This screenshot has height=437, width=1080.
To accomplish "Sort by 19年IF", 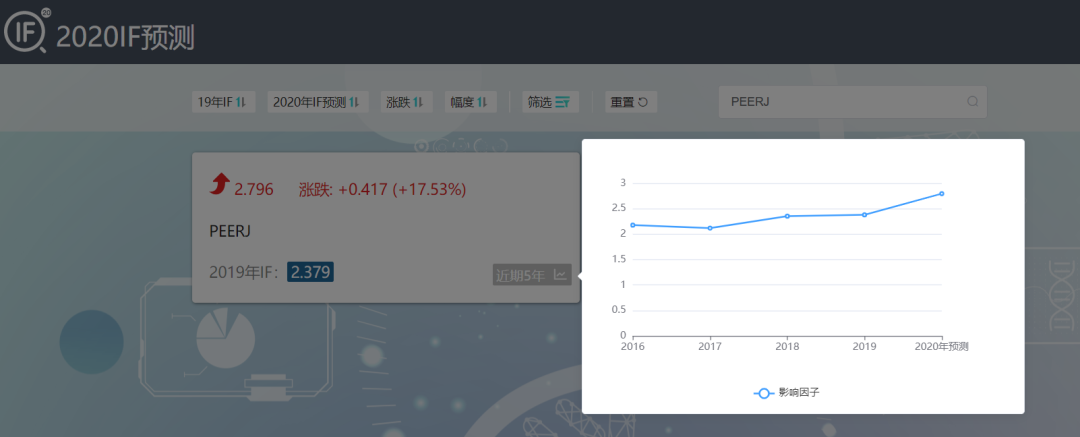I will click(x=223, y=102).
